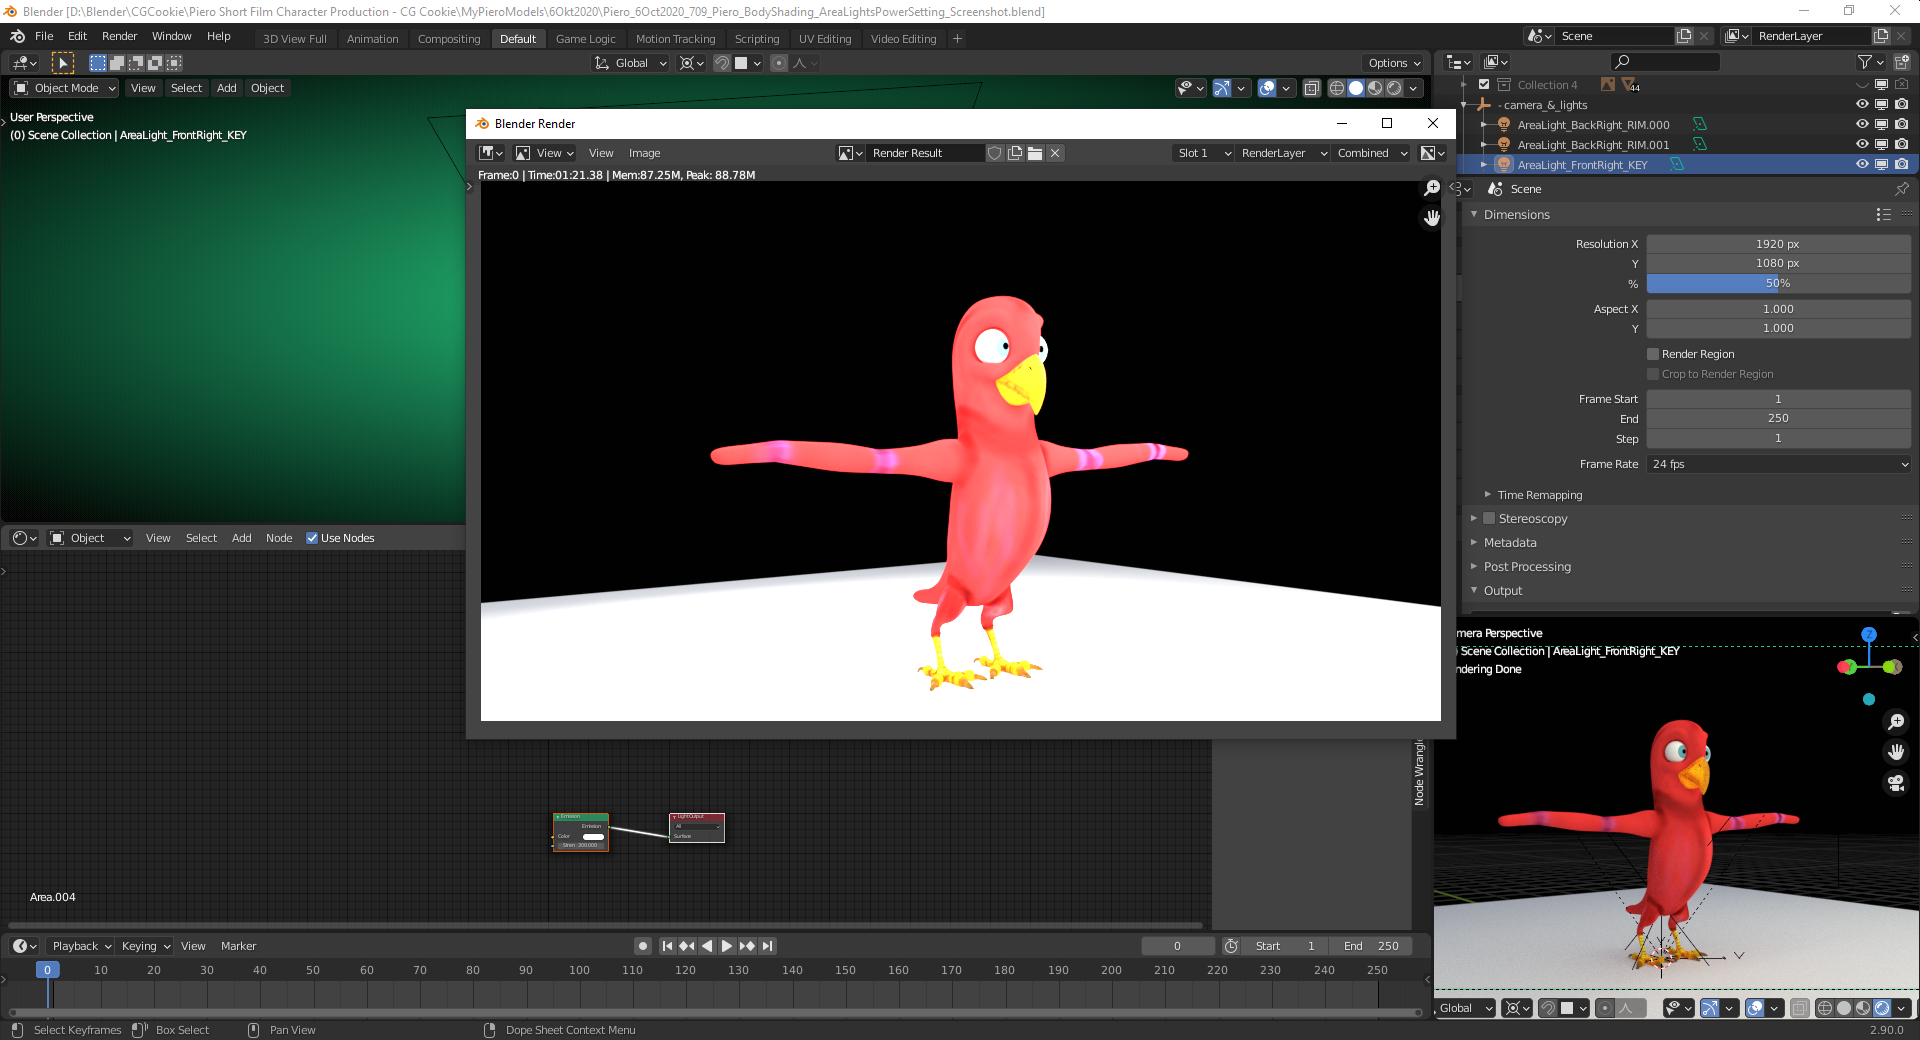The image size is (1920, 1040).
Task: Jump to next keyframe in timeline
Action: click(x=747, y=946)
